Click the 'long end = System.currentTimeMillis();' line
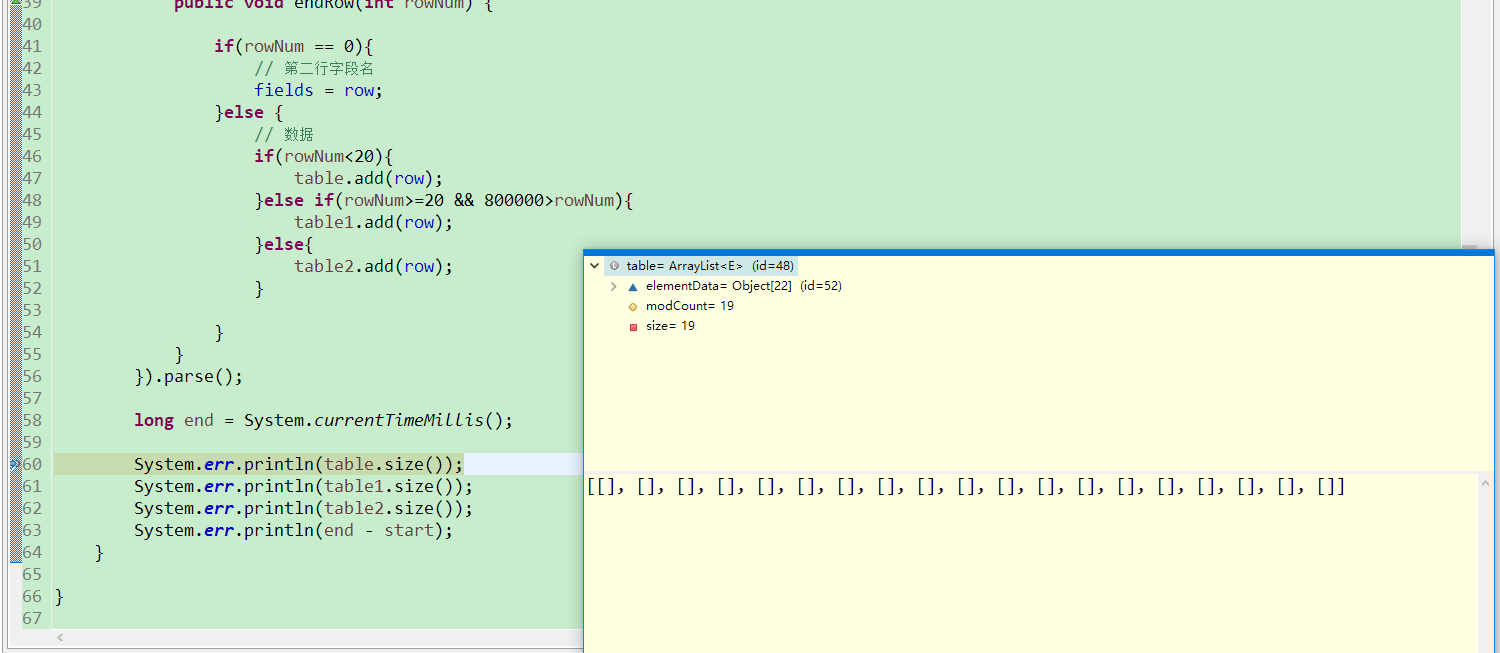 pos(323,420)
